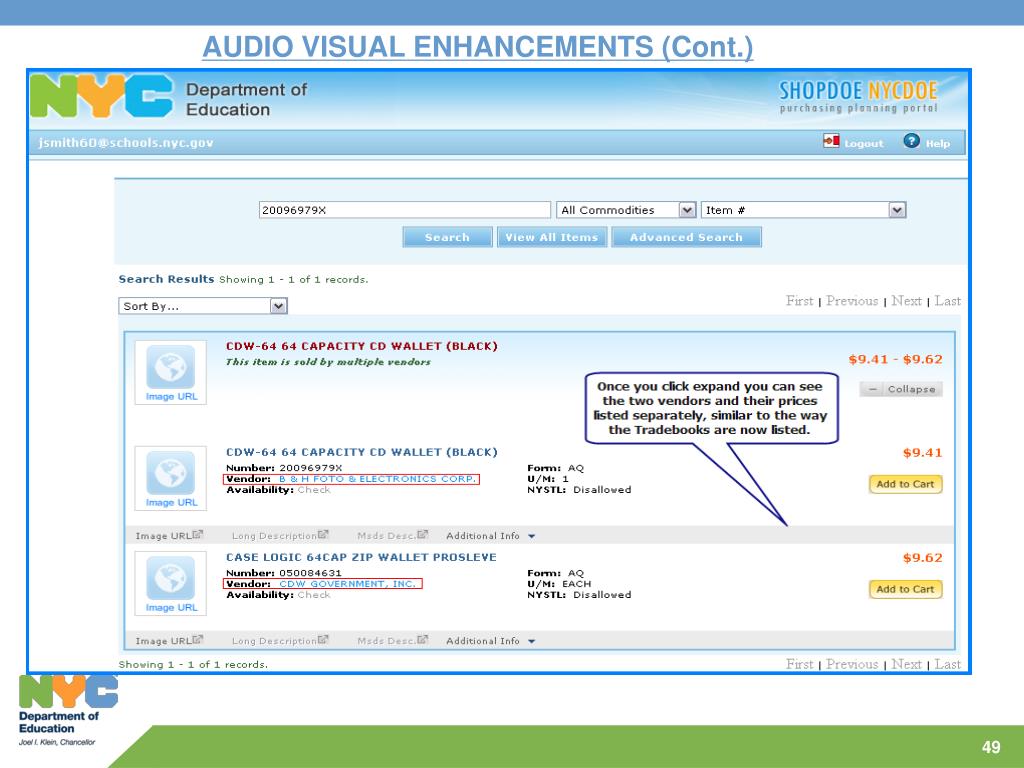Image resolution: width=1024 pixels, height=768 pixels.
Task: Expand Additional Info for the Case Logic listing
Action: [x=490, y=641]
